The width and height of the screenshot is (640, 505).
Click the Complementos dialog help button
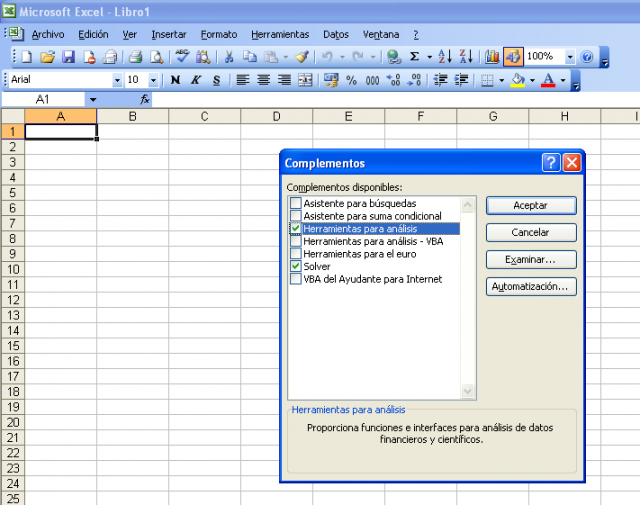pyautogui.click(x=551, y=162)
